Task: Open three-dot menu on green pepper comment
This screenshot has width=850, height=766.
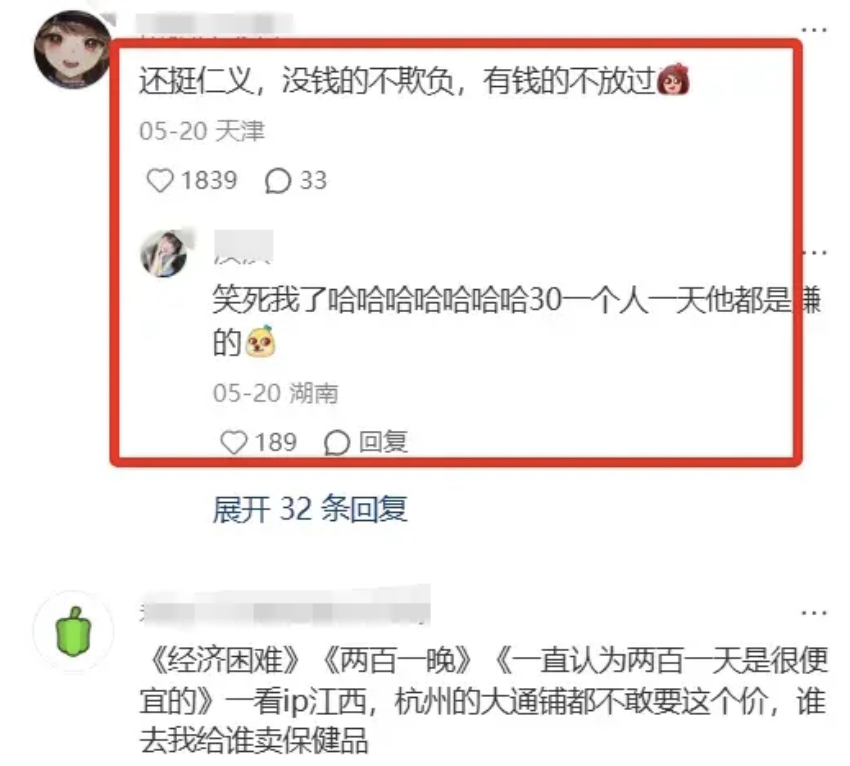Action: click(814, 613)
